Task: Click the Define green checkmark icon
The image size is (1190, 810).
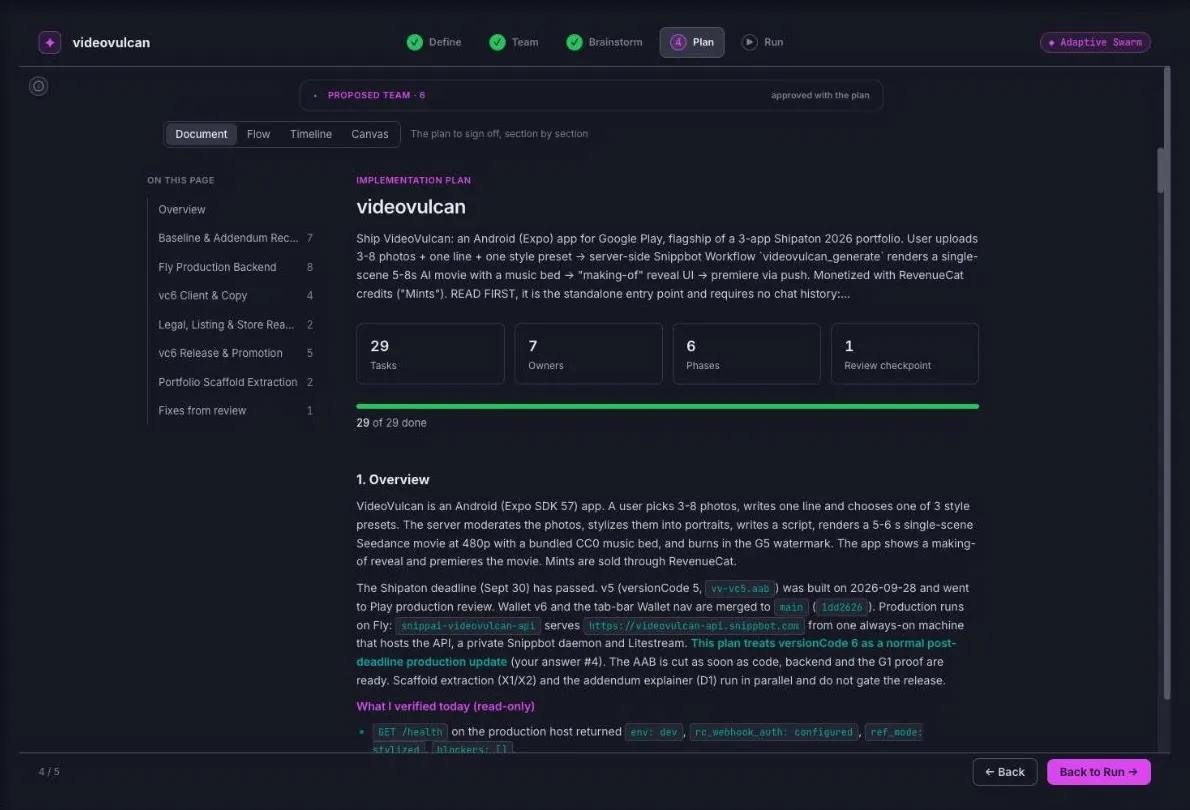Action: 414,43
